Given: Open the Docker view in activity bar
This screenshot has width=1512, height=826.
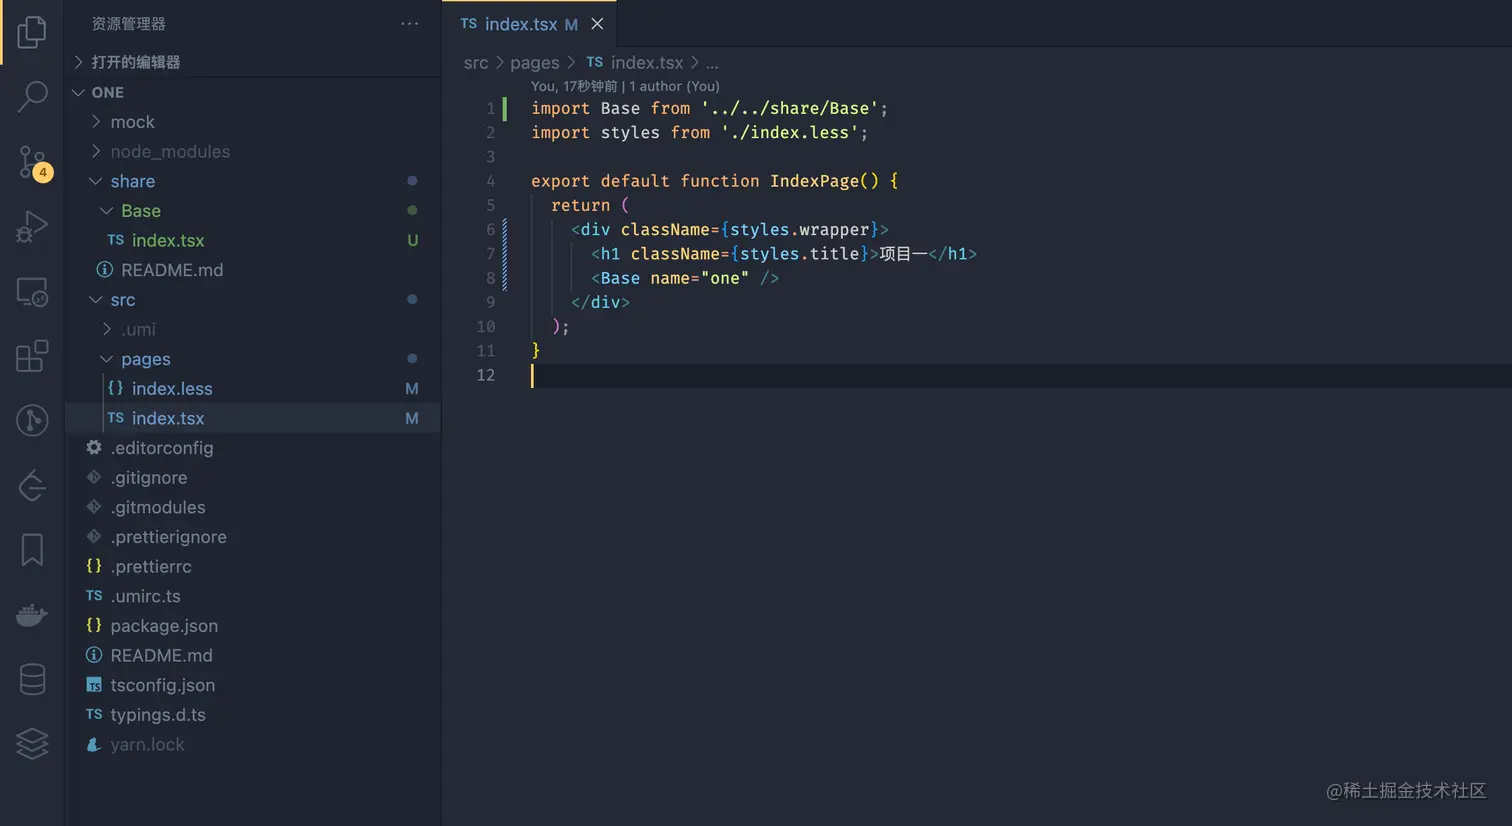Looking at the screenshot, I should [x=32, y=614].
